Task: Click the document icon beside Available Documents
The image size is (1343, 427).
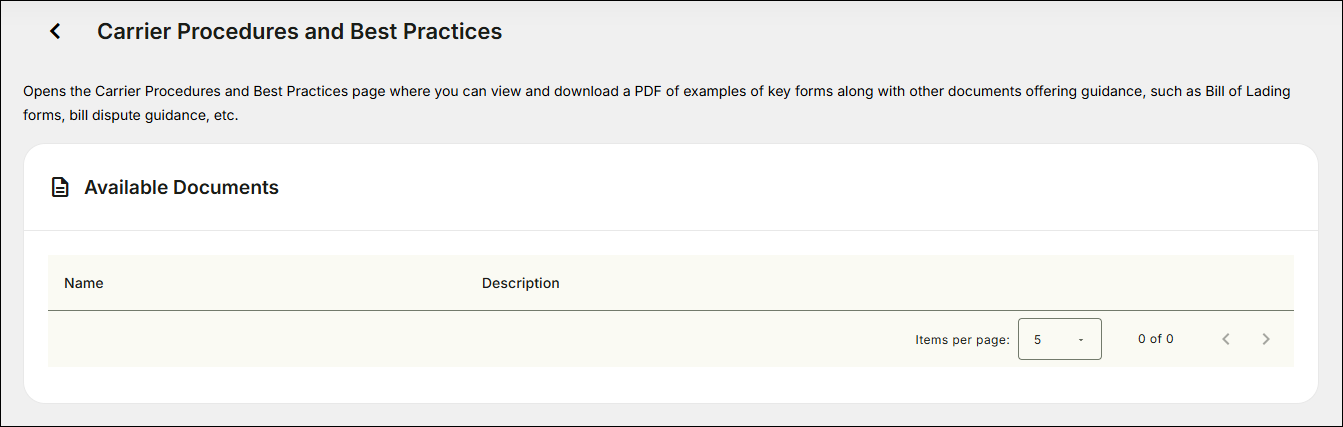Action: 60,187
